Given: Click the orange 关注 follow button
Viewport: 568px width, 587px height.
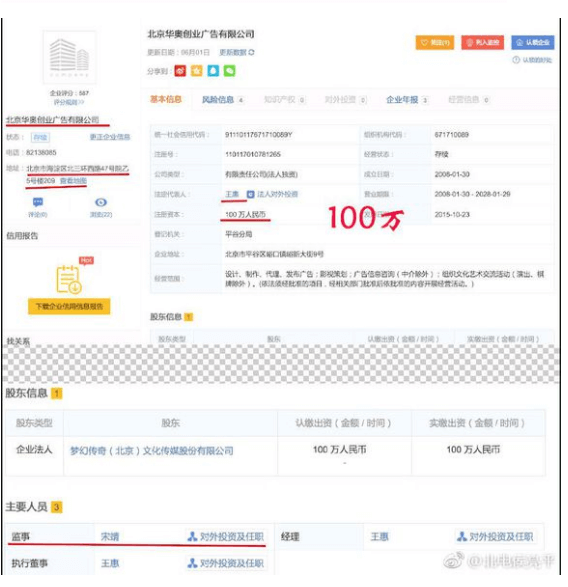Looking at the screenshot, I should click(435, 43).
